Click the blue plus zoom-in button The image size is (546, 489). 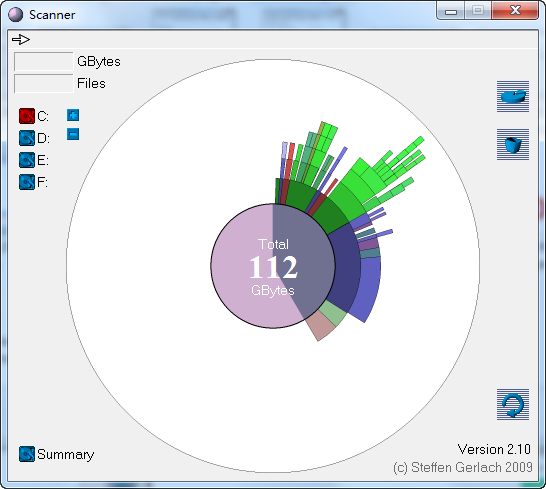click(73, 115)
